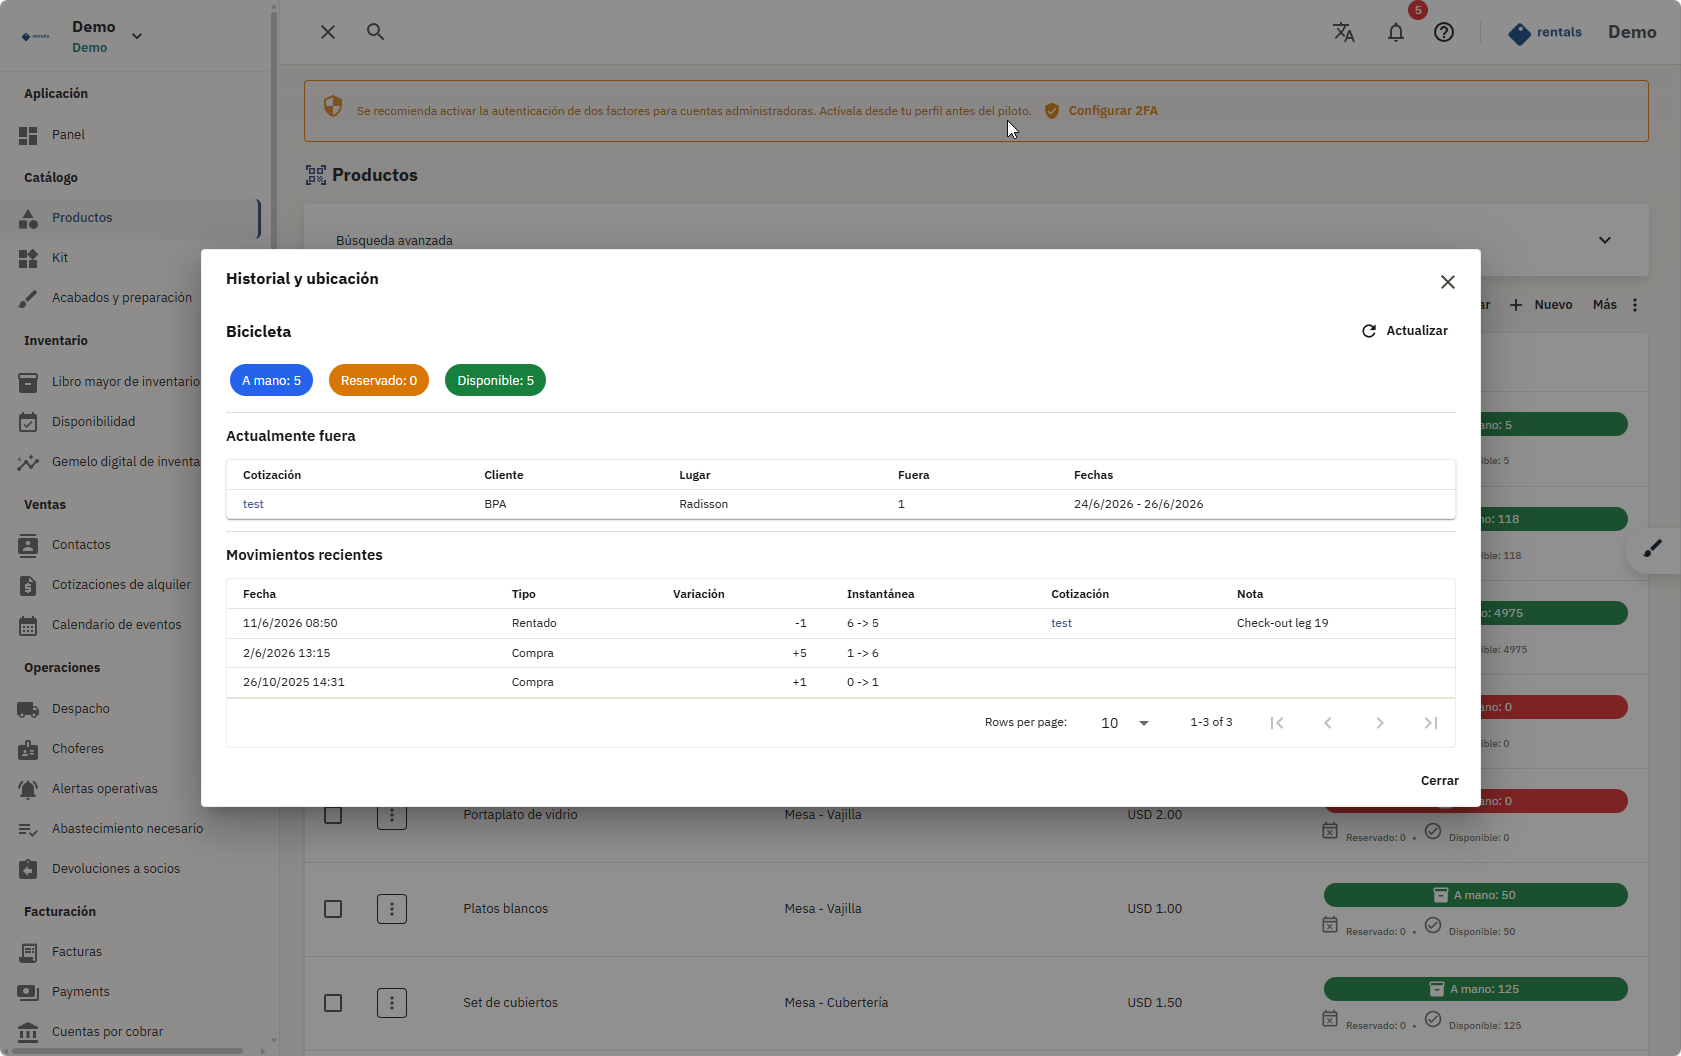Click the Nuevo button
Screen dimensions: 1681x1056
point(1541,305)
